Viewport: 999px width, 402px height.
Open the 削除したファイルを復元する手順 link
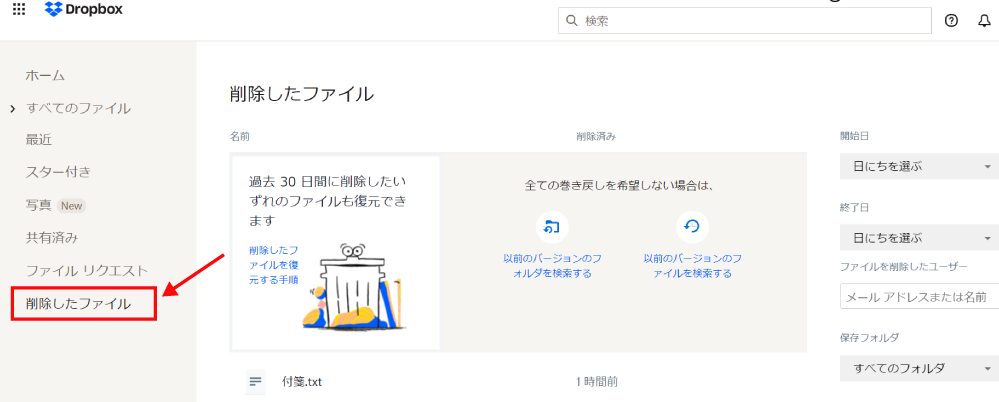pos(273,265)
